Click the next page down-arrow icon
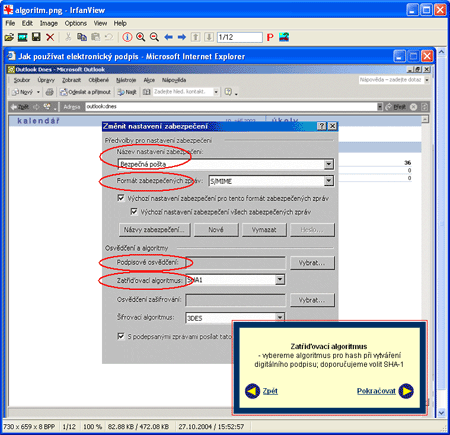Image resolution: width=450 pixels, height=435 pixels. (209, 37)
